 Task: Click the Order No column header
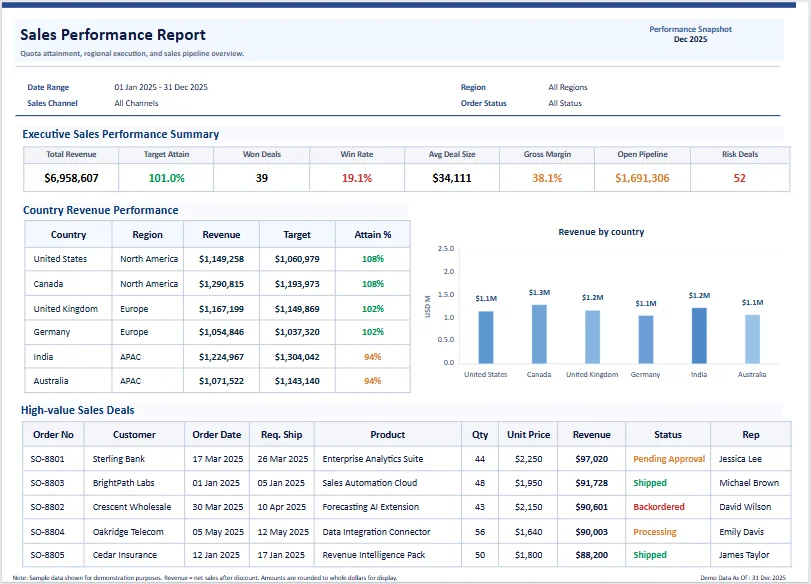pos(53,435)
